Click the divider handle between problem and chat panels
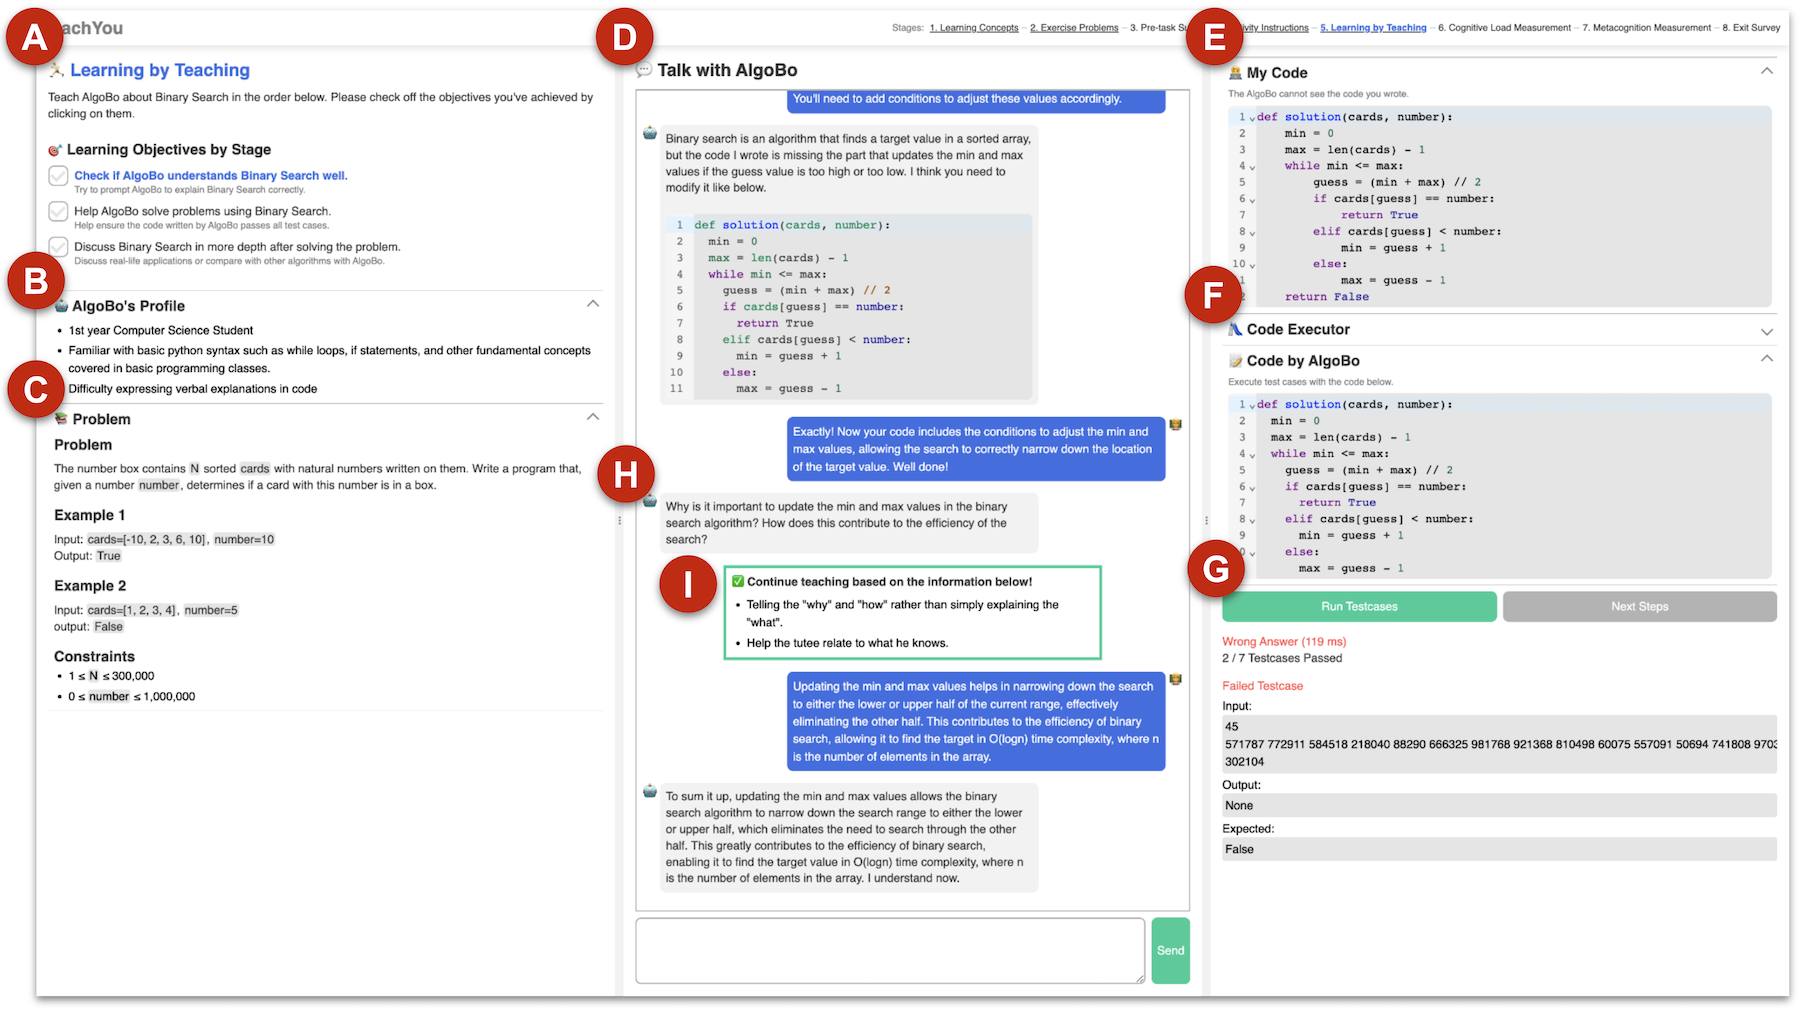Viewport: 1800px width, 1011px height. [x=620, y=520]
